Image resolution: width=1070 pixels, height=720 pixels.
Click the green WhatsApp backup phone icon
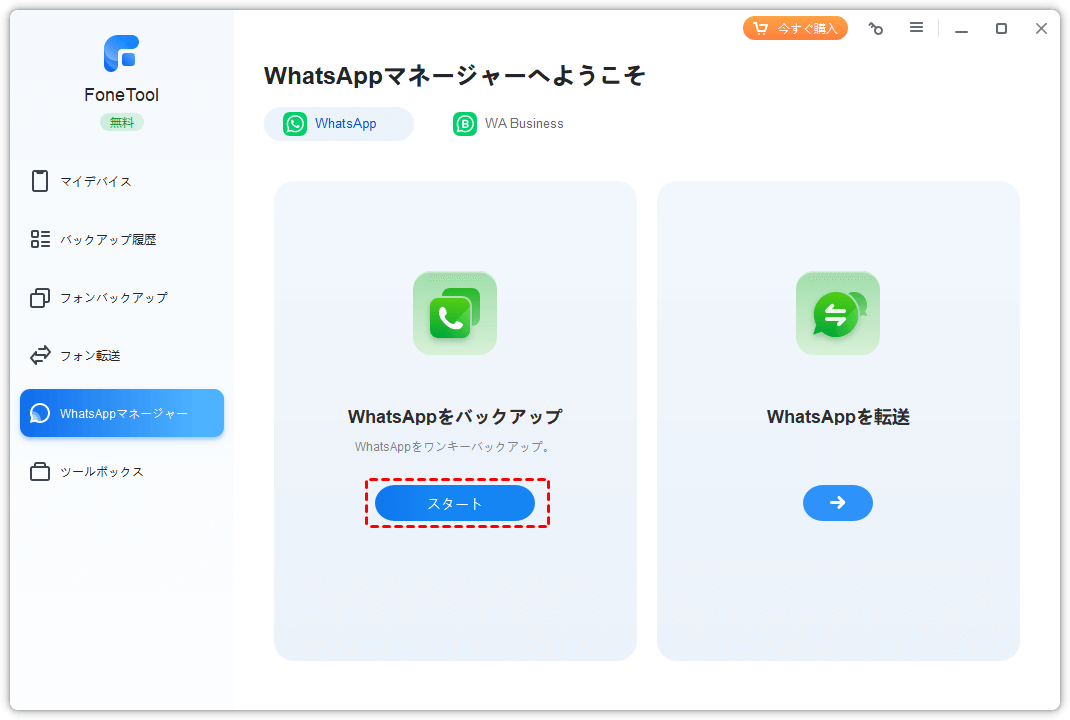click(x=455, y=313)
